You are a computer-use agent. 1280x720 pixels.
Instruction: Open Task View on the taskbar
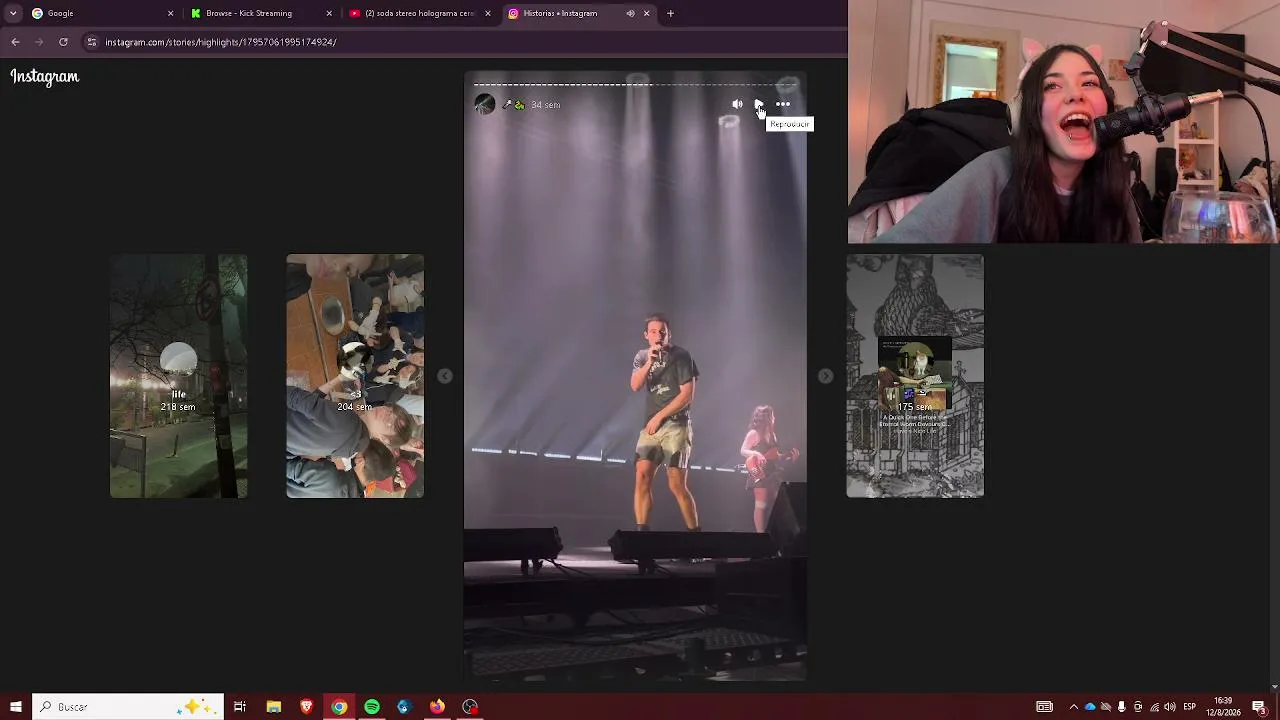click(240, 707)
